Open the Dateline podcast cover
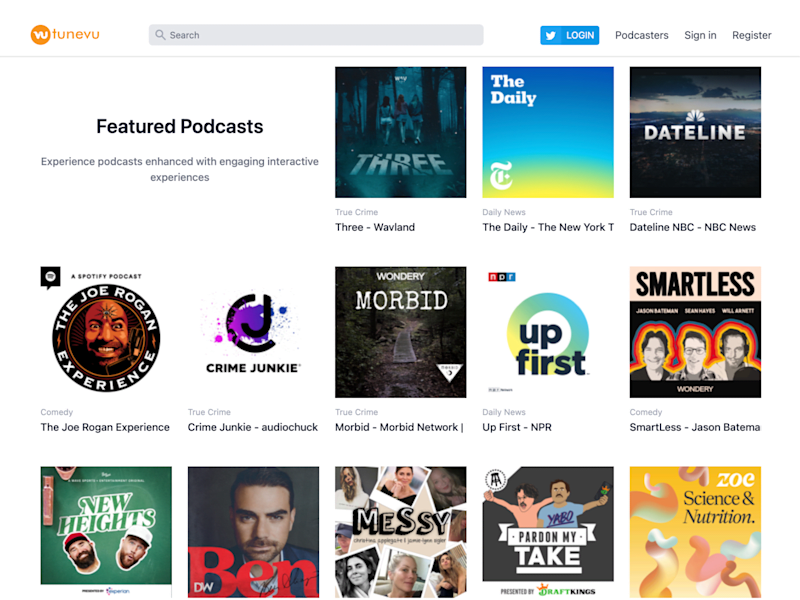Screen dimensions: 800x600 point(695,132)
